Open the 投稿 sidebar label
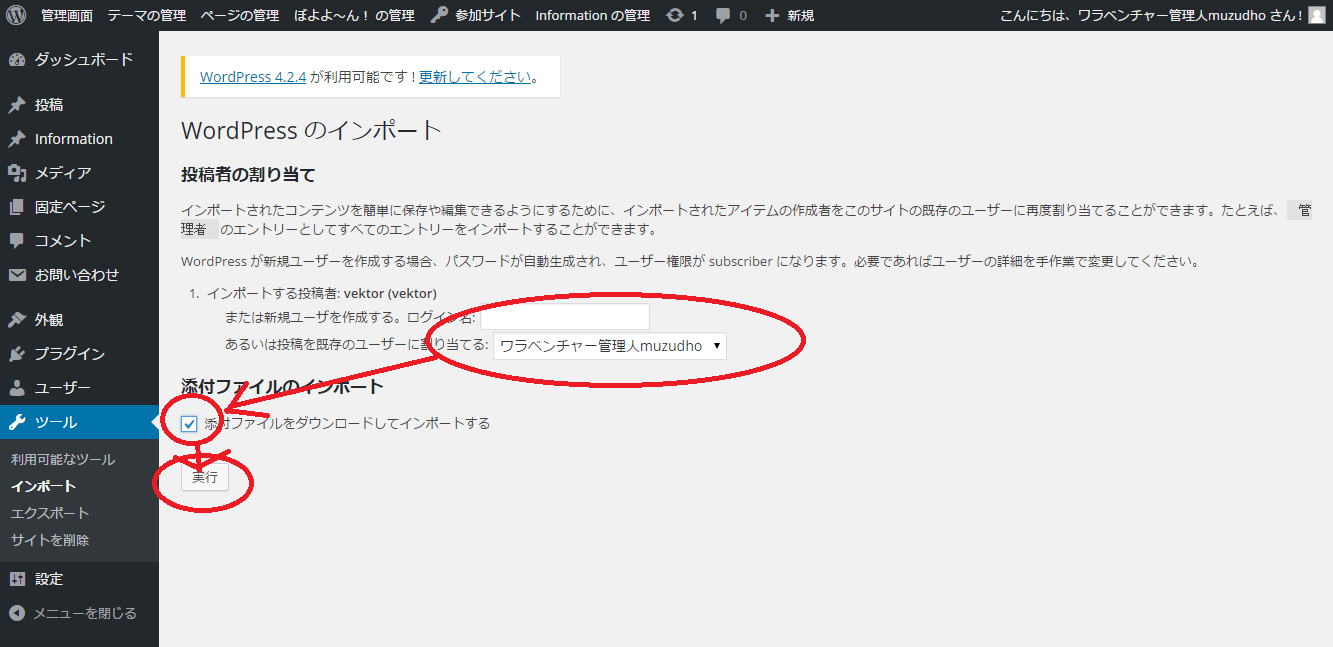Screen dimensions: 1333x647 pyautogui.click(x=49, y=105)
